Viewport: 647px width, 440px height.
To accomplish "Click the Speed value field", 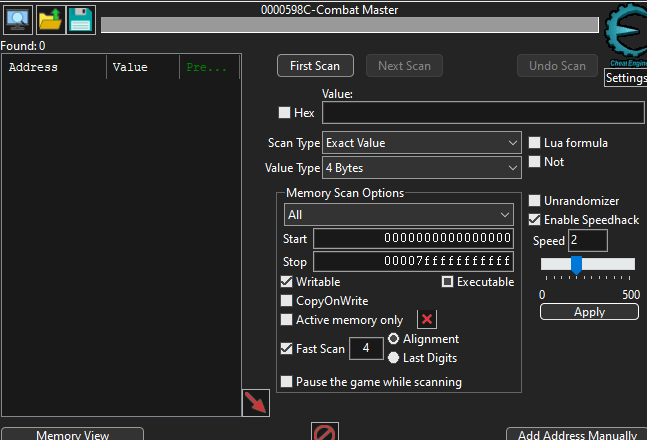I will pos(588,240).
